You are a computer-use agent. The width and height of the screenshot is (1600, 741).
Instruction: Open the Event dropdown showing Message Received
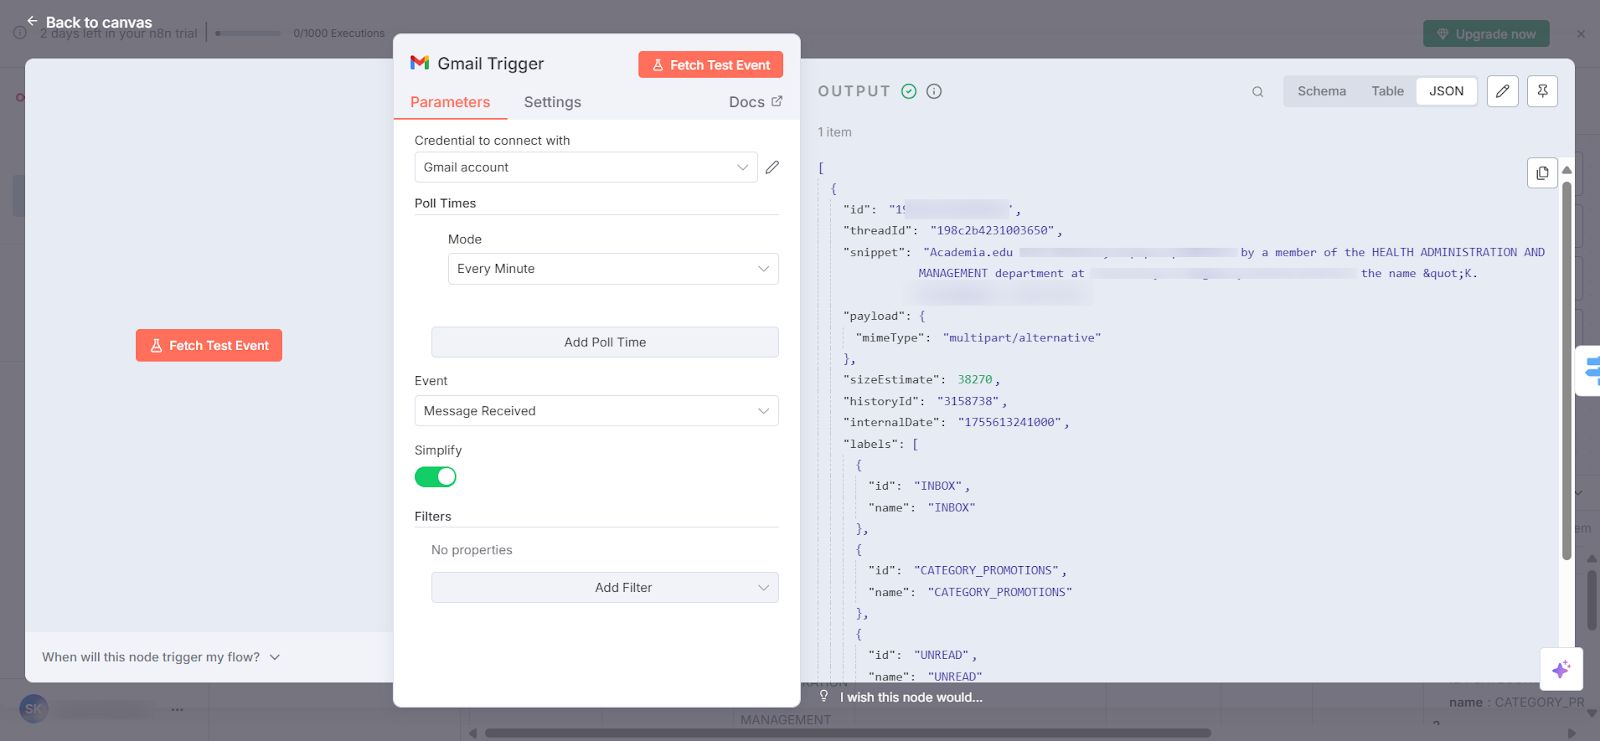(x=596, y=411)
